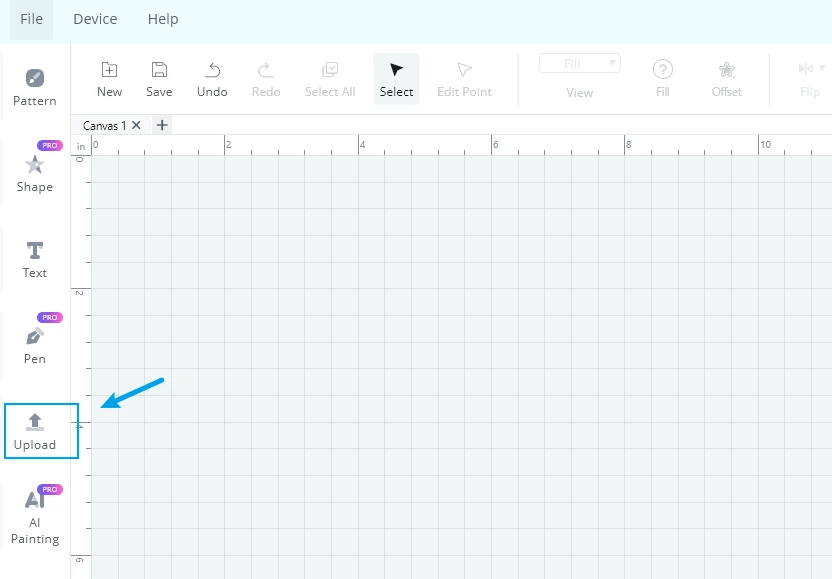Switch to Edit Point tool
The image size is (832, 579).
pyautogui.click(x=464, y=79)
